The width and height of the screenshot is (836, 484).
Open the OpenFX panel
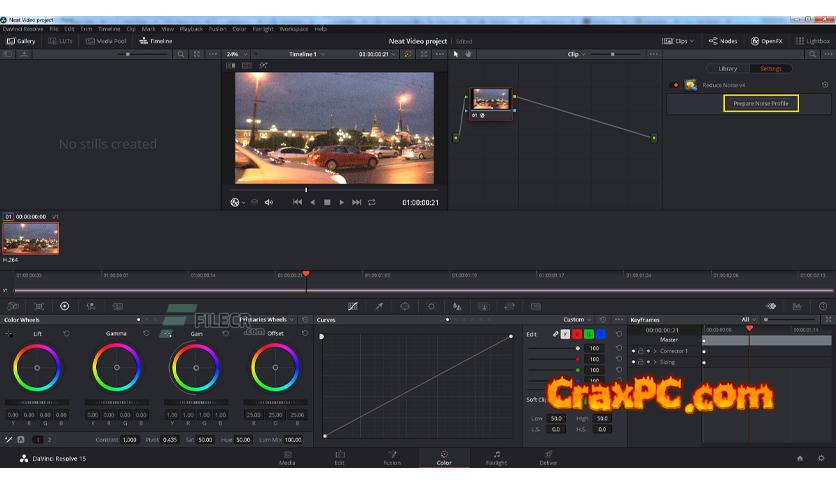point(767,41)
